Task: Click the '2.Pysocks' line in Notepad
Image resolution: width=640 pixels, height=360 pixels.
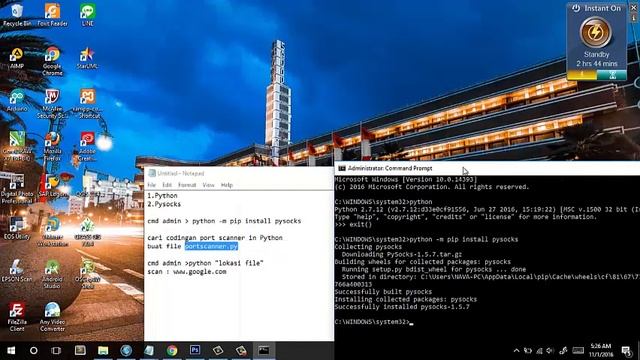Action: click(x=164, y=204)
